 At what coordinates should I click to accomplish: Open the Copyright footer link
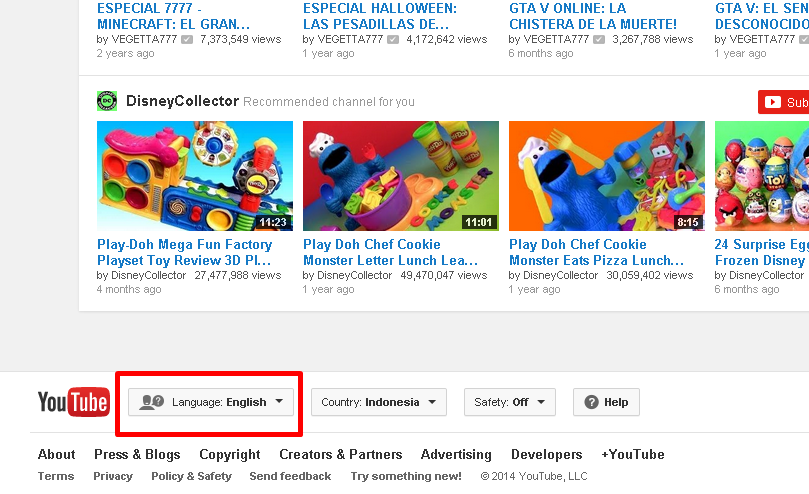click(230, 455)
